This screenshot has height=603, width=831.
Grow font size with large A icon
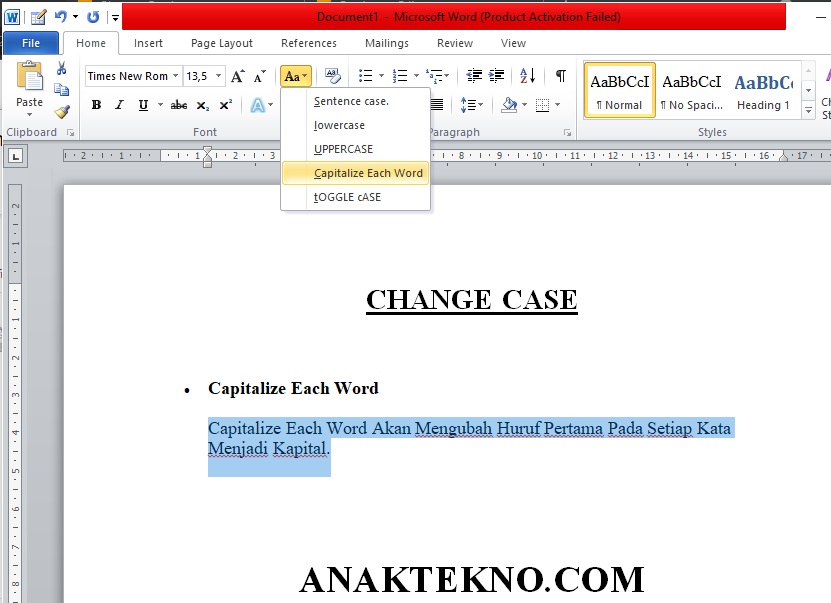tap(237, 76)
